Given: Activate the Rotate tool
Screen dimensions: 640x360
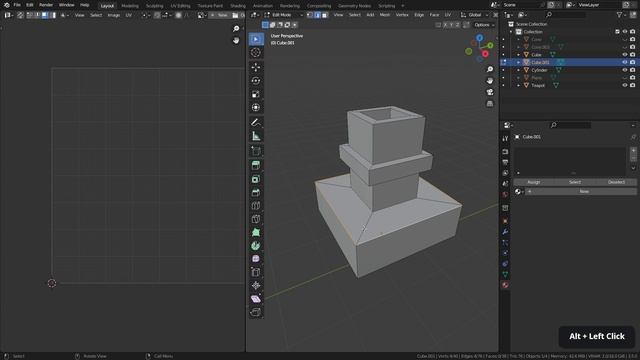Looking at the screenshot, I should pyautogui.click(x=256, y=81).
